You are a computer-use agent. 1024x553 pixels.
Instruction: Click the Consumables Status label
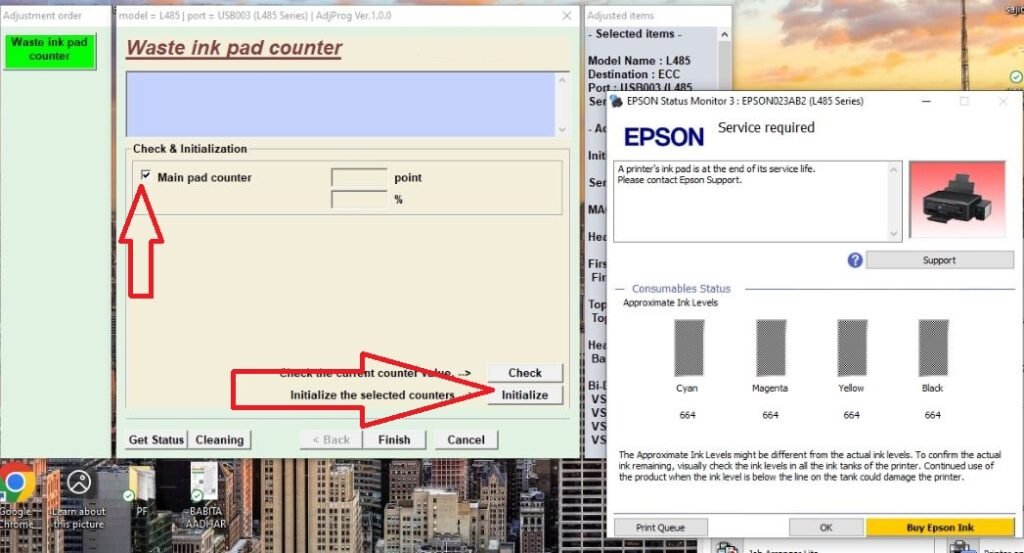point(681,289)
